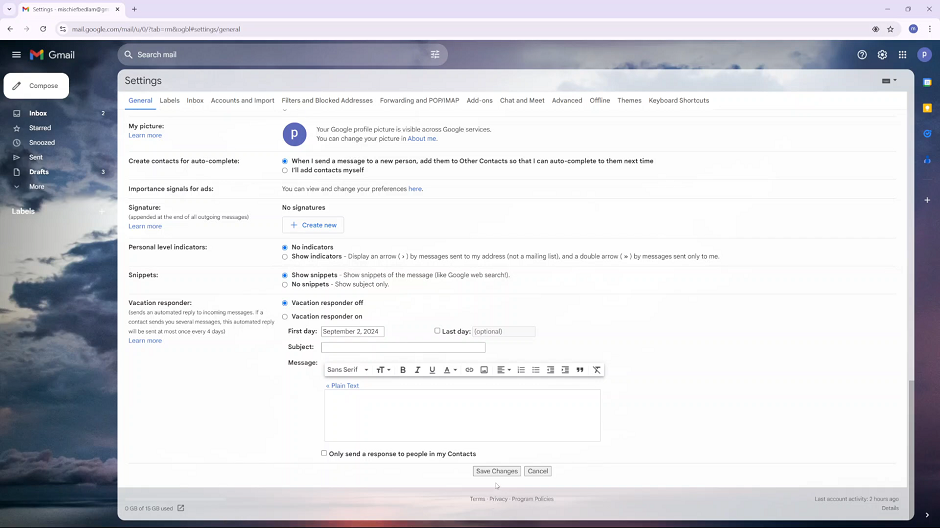940x528 pixels.
Task: Open Forwarding and POP/IMAP tab
Action: point(419,101)
